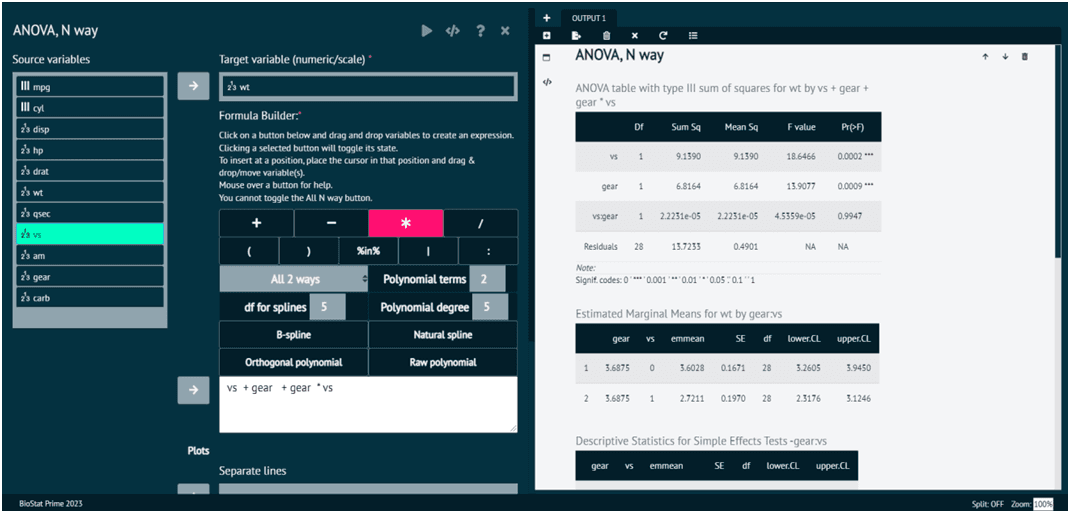Viewport: 1070px width, 513px height.
Task: Toggle the plus (+) operator button
Action: pyautogui.click(x=256, y=223)
